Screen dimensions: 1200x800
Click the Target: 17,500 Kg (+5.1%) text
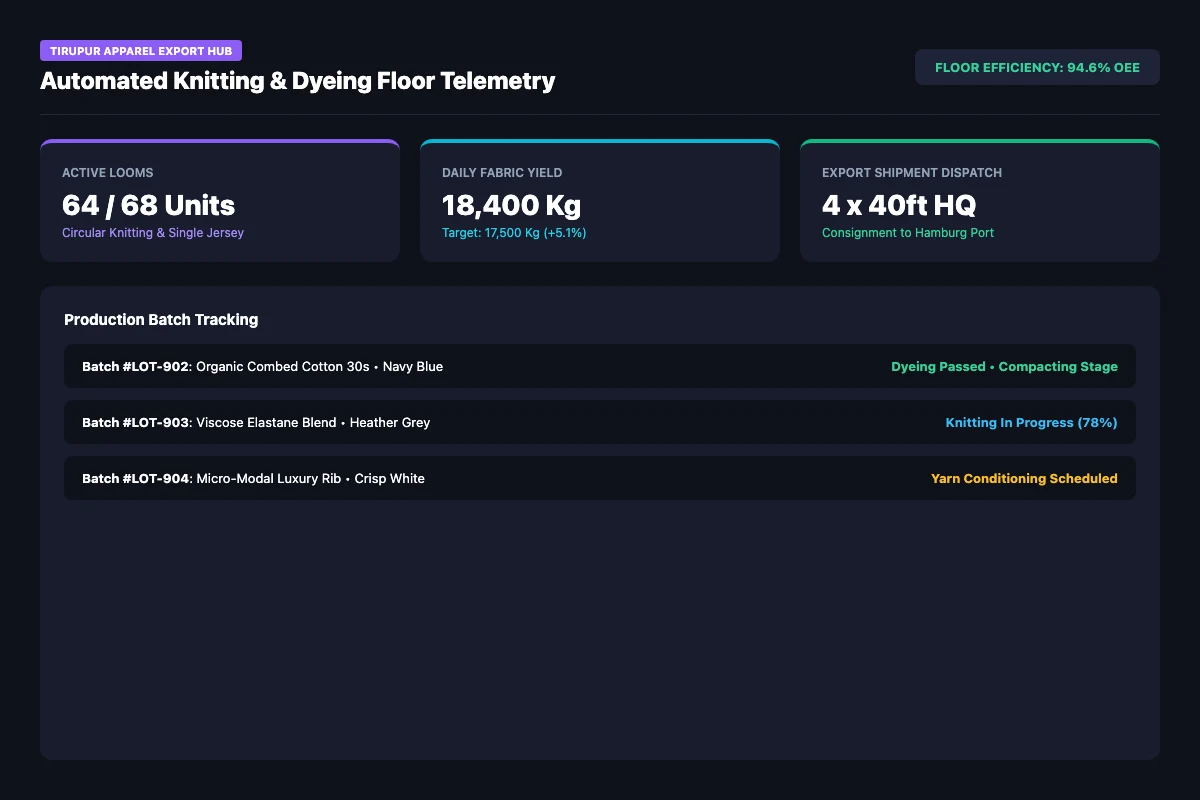[x=514, y=233]
